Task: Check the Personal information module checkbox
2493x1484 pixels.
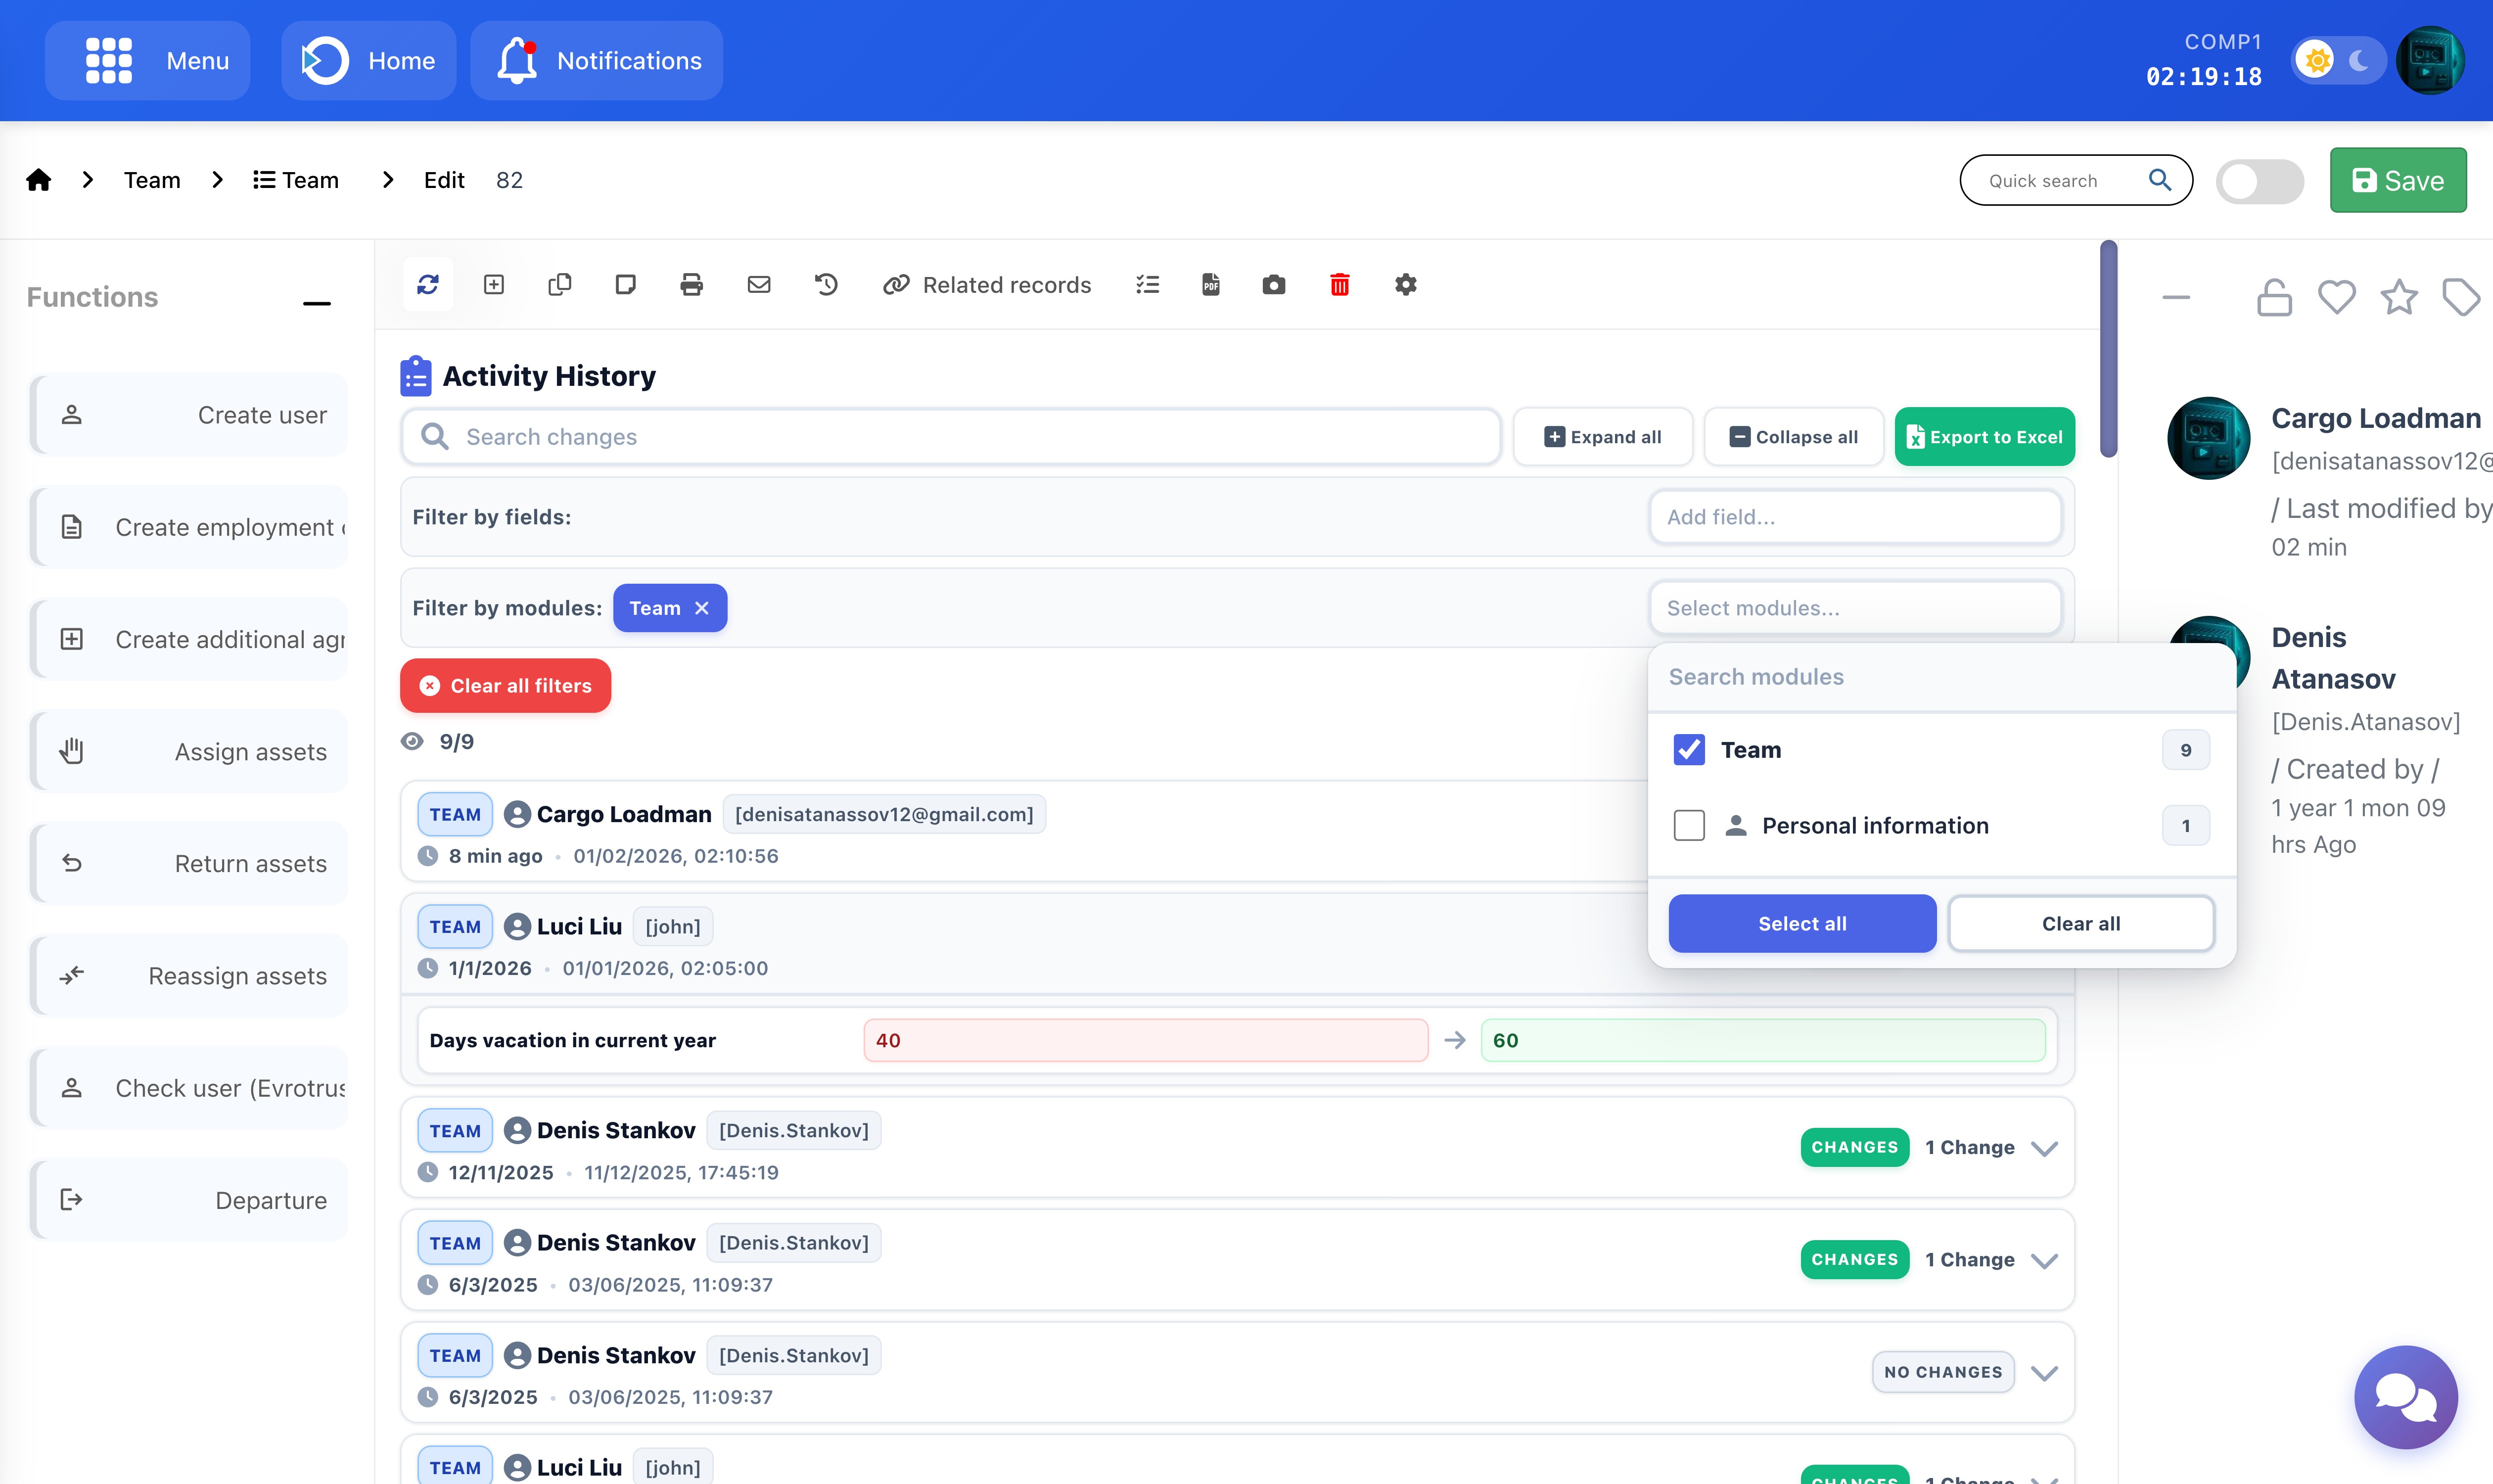Action: (1689, 826)
